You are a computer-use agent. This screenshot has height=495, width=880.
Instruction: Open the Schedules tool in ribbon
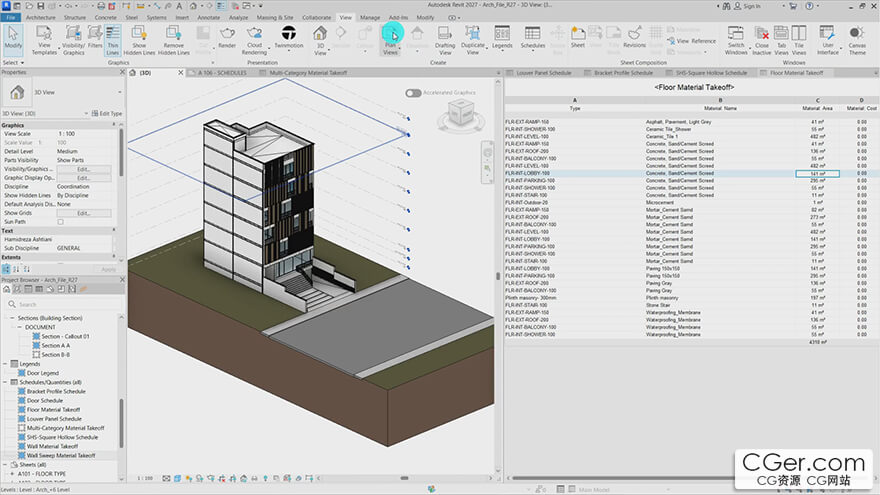click(x=532, y=37)
